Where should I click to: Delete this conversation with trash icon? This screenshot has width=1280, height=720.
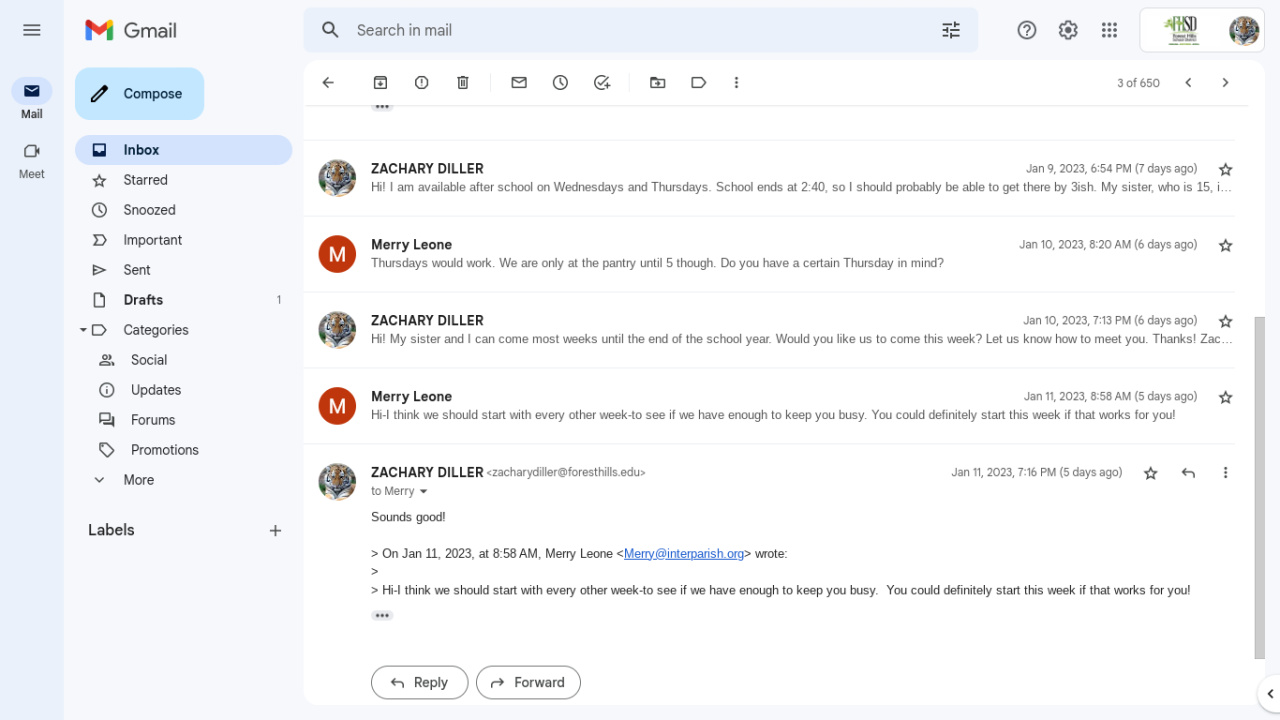pyautogui.click(x=463, y=83)
